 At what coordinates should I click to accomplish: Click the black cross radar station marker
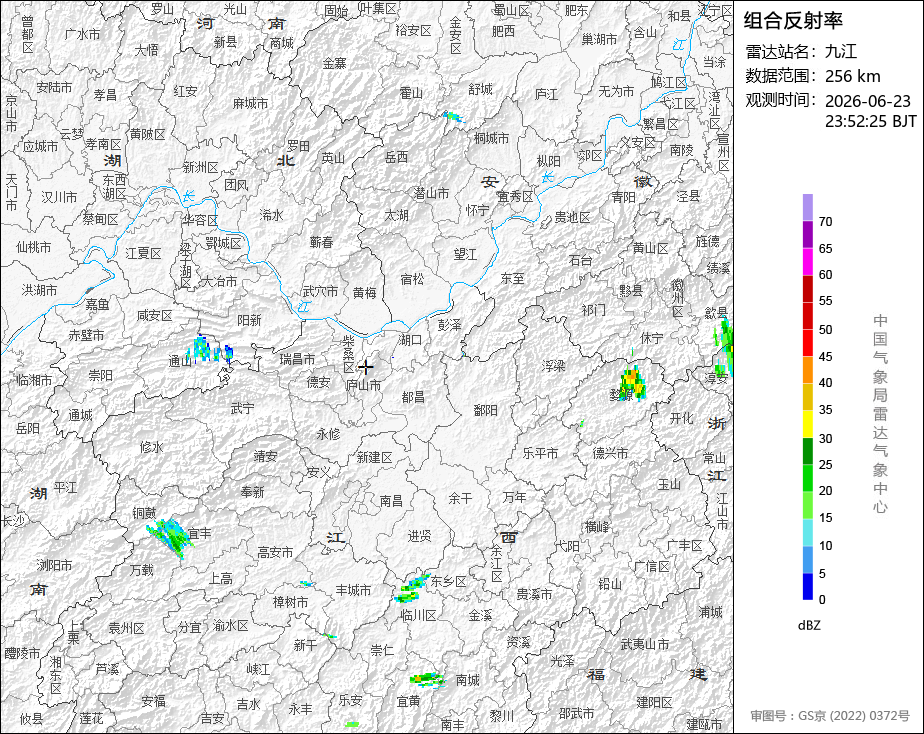coord(366,367)
